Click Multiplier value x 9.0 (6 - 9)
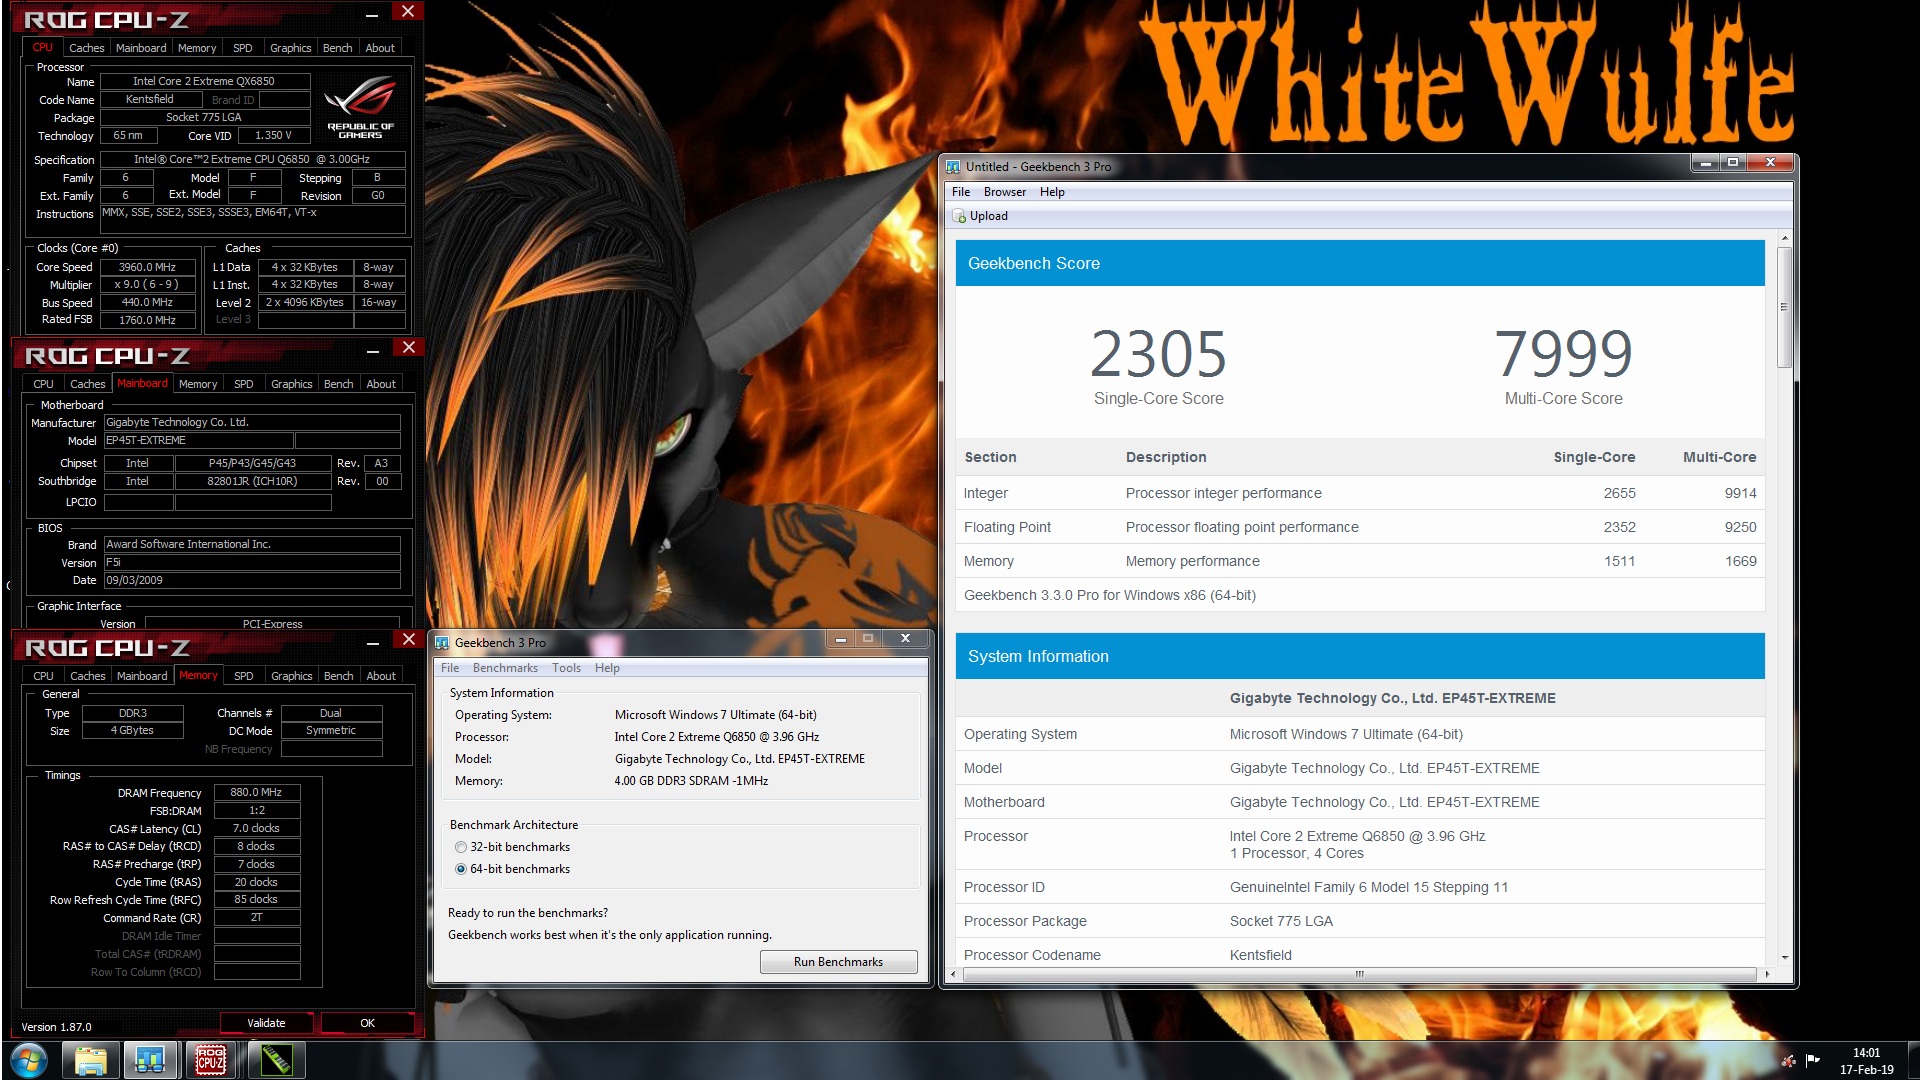The image size is (1920, 1080). (147, 285)
